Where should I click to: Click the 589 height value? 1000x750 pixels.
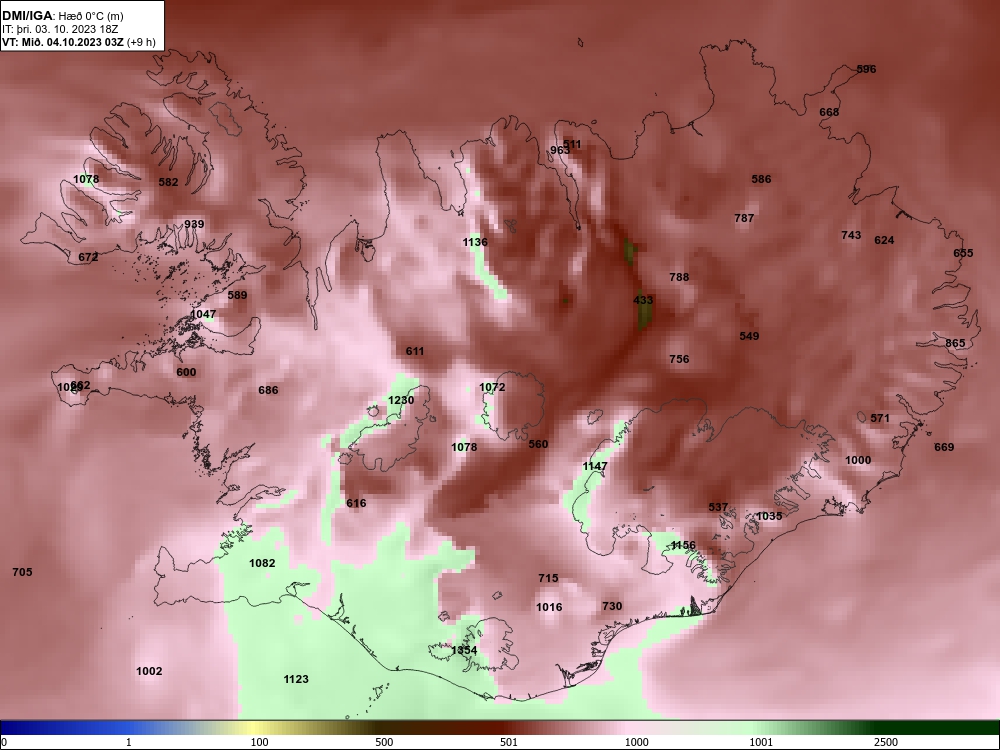click(237, 295)
